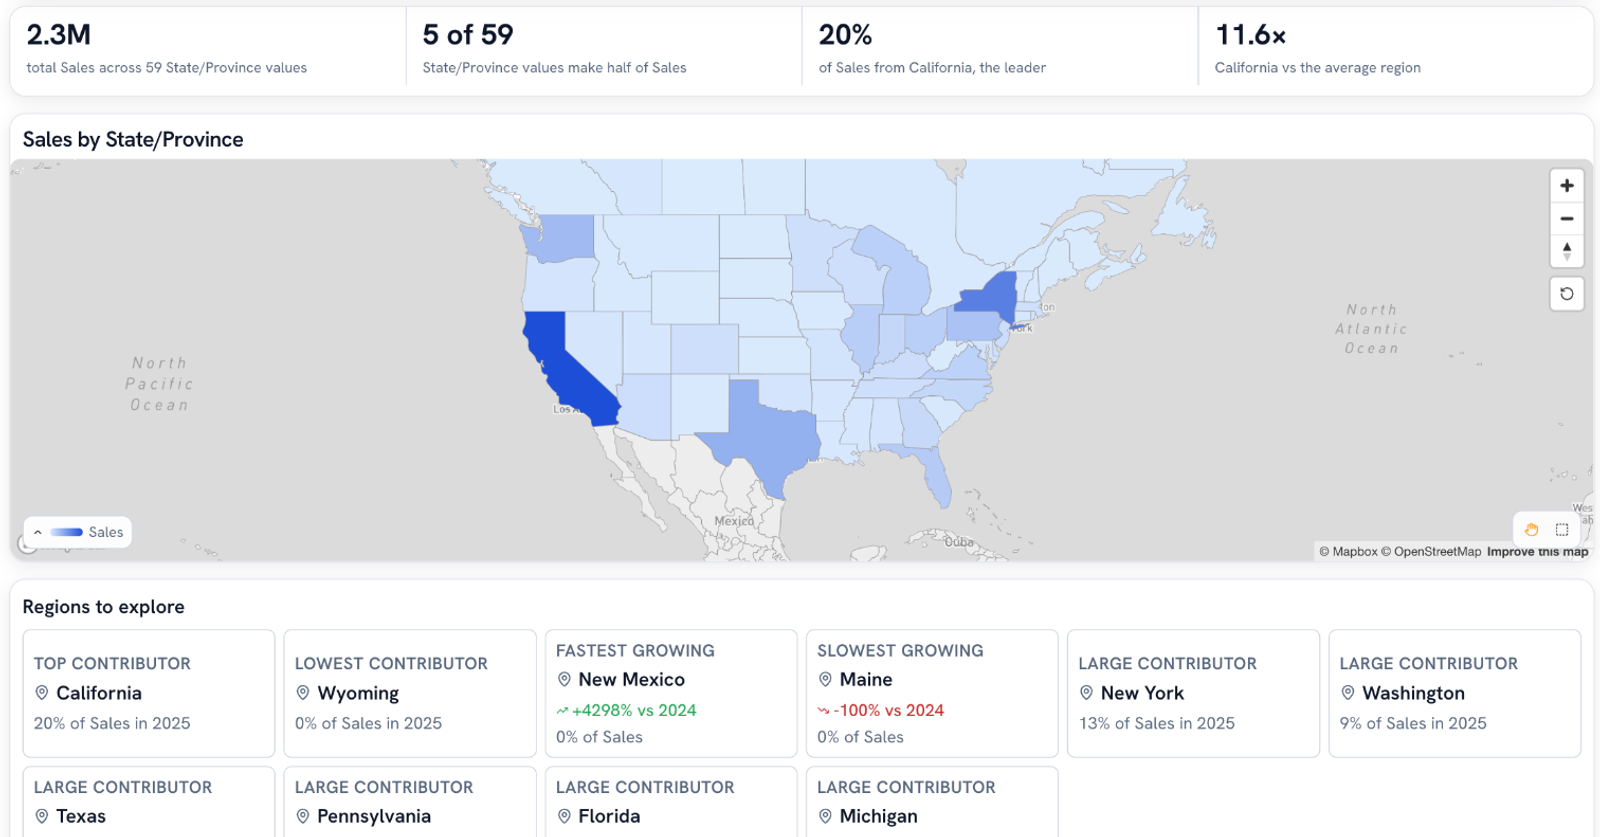Click the "Regions to explore" heading

103,607
